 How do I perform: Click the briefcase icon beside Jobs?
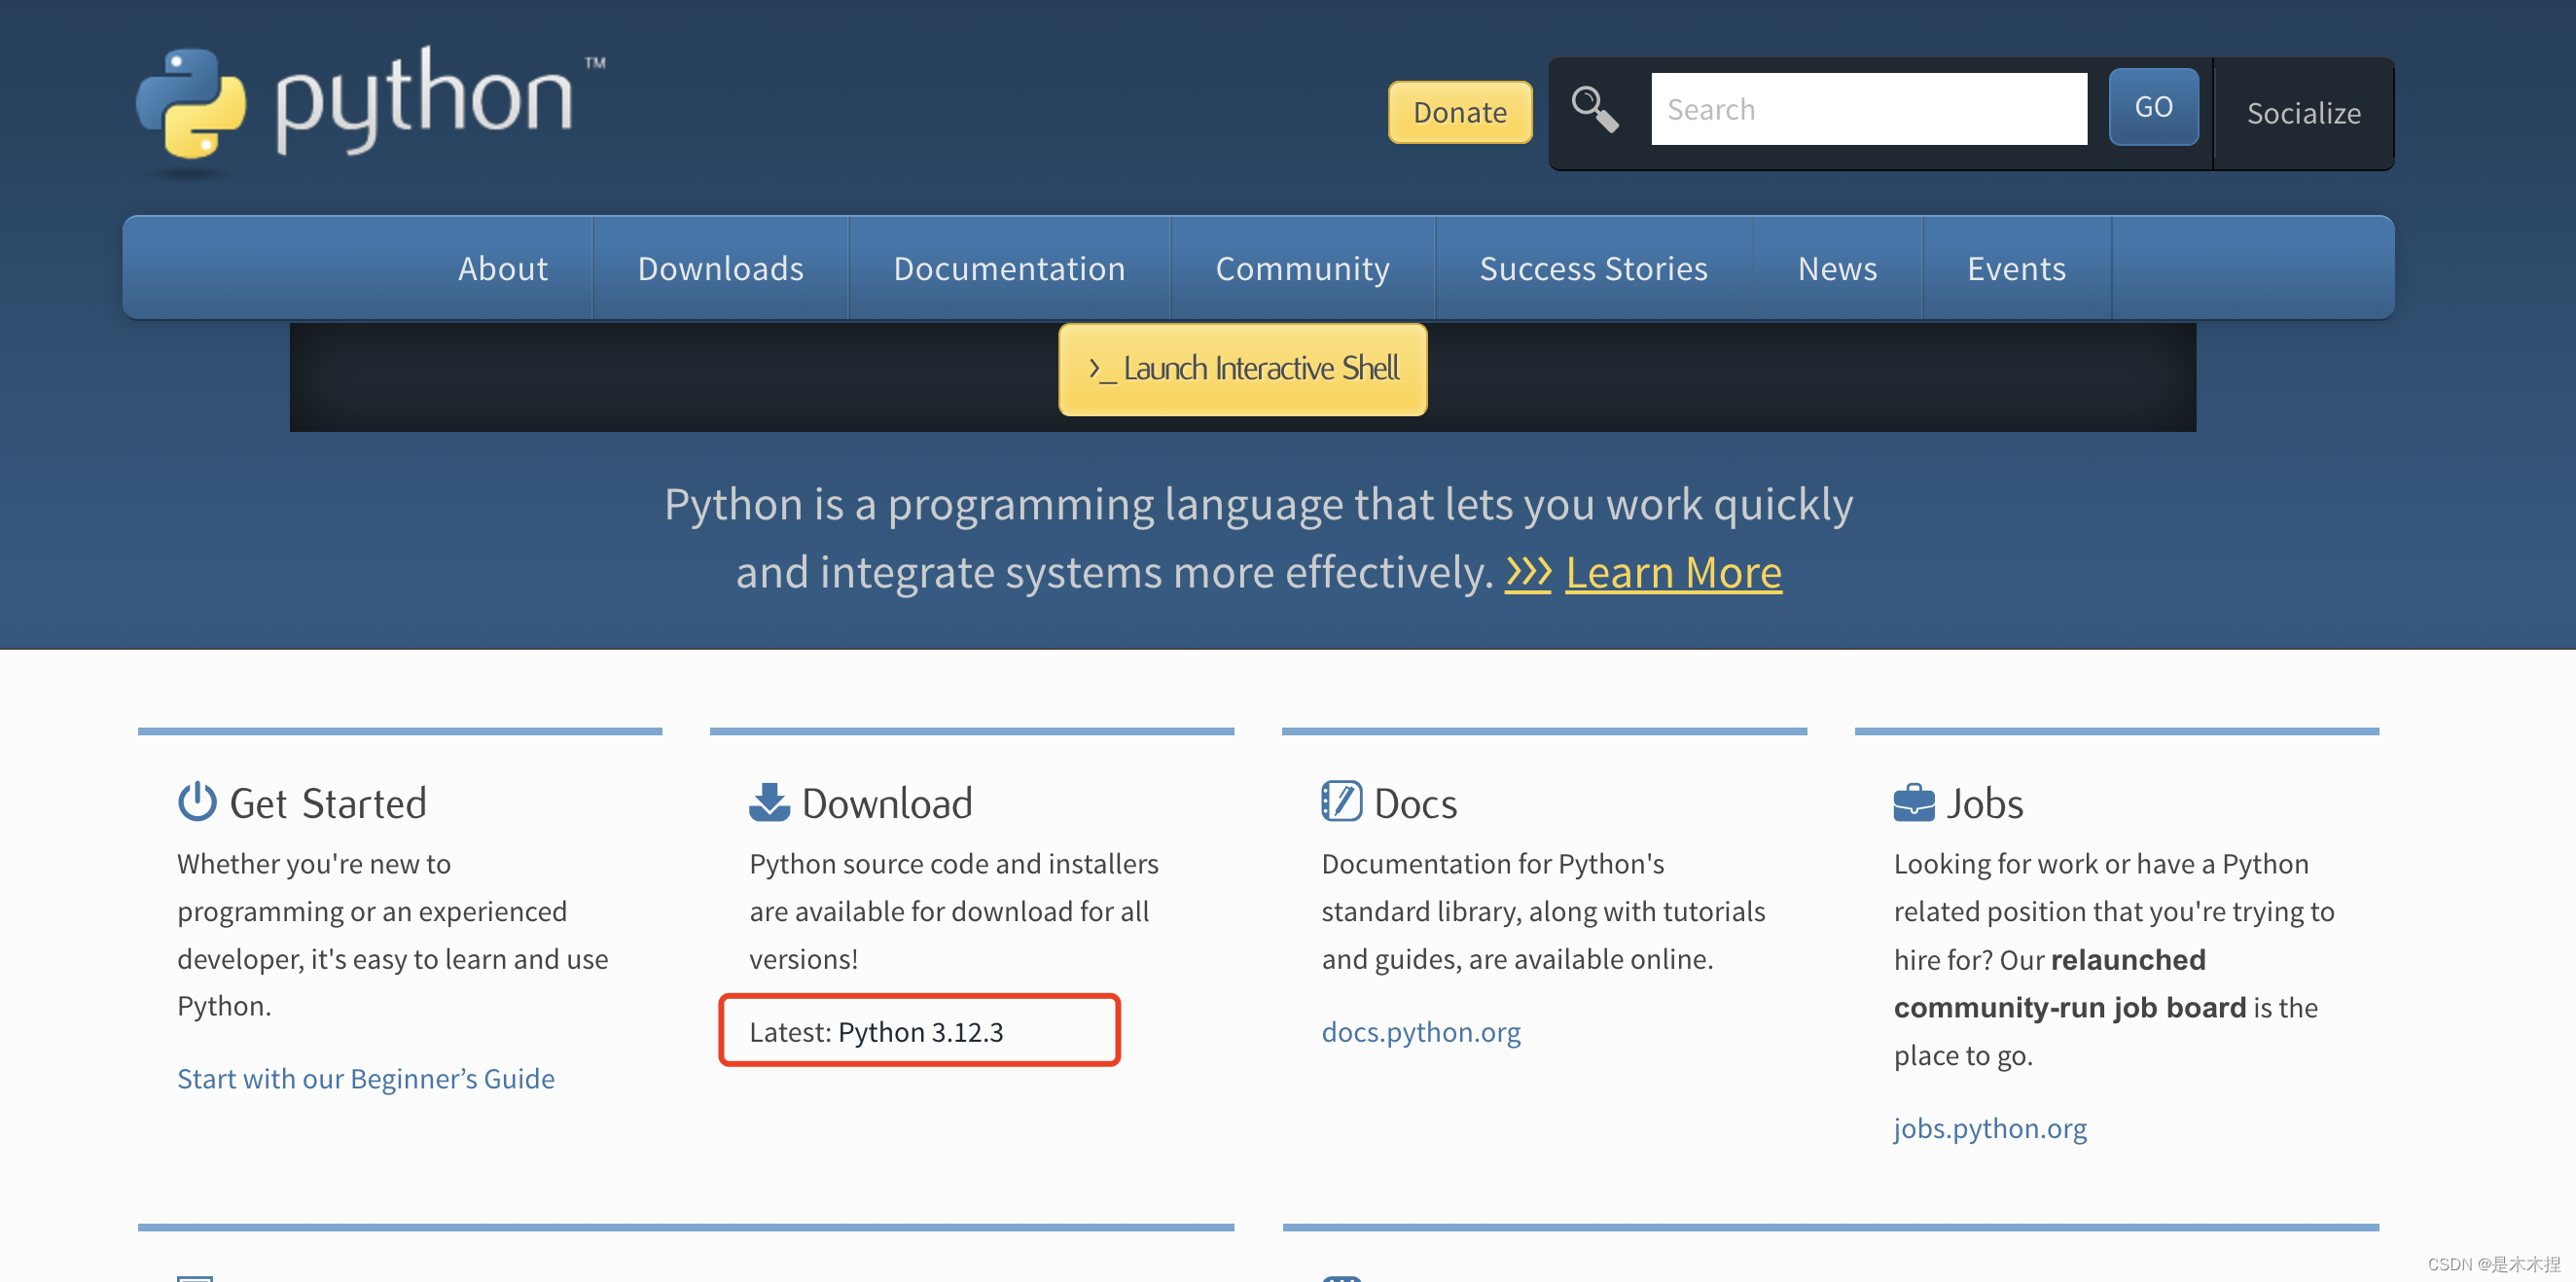click(x=1914, y=803)
